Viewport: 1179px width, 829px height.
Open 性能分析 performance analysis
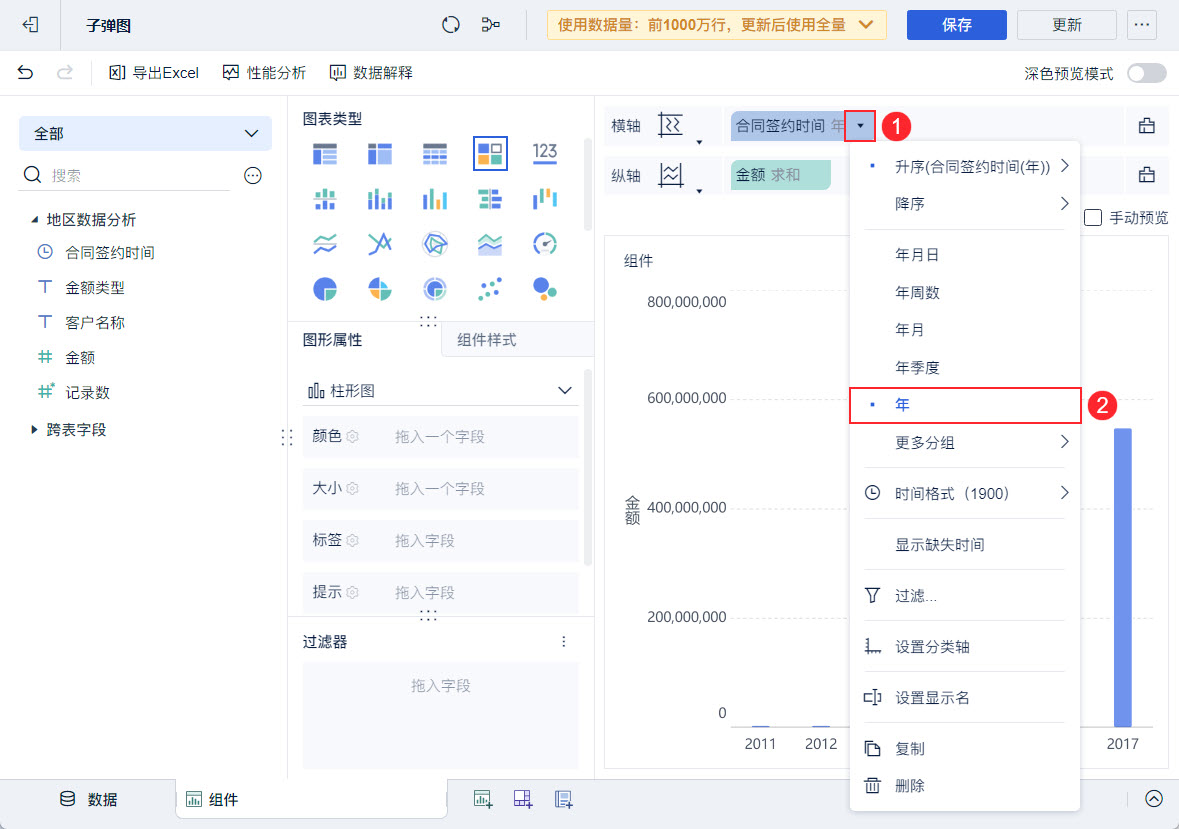point(265,72)
